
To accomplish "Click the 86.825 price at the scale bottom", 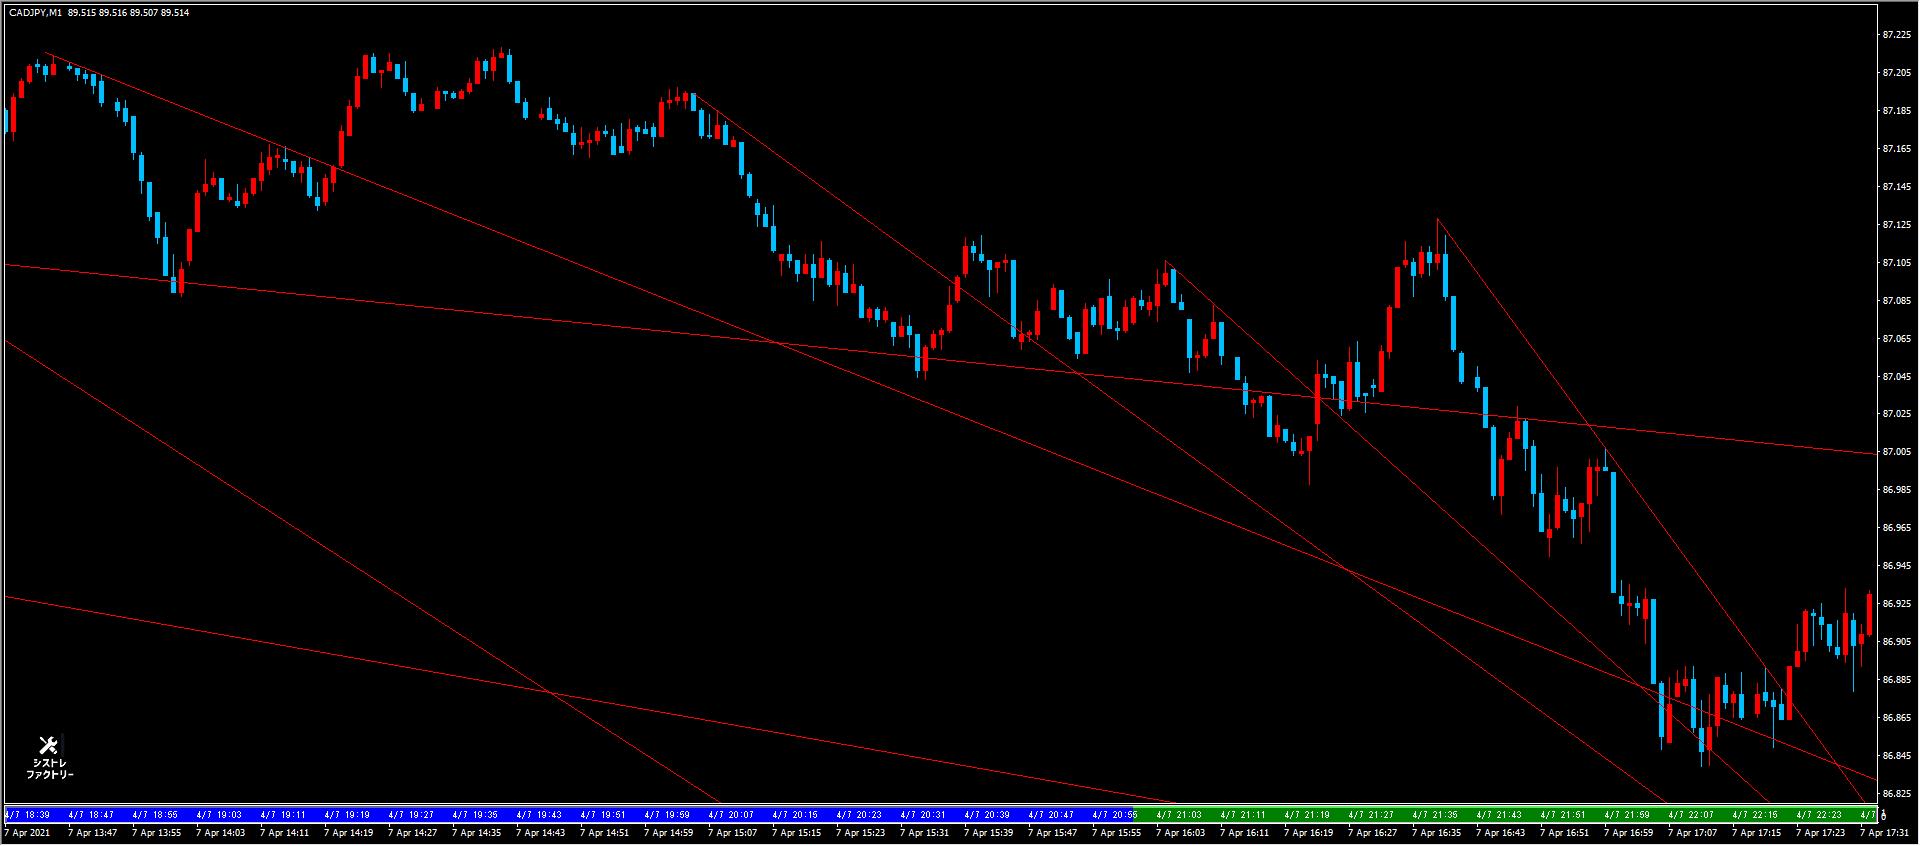I will (x=1895, y=794).
